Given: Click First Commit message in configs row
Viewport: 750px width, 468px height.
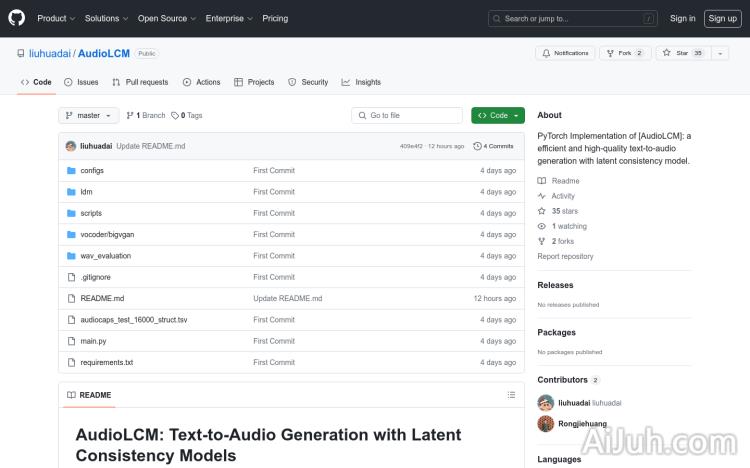Looking at the screenshot, I should coord(274,170).
